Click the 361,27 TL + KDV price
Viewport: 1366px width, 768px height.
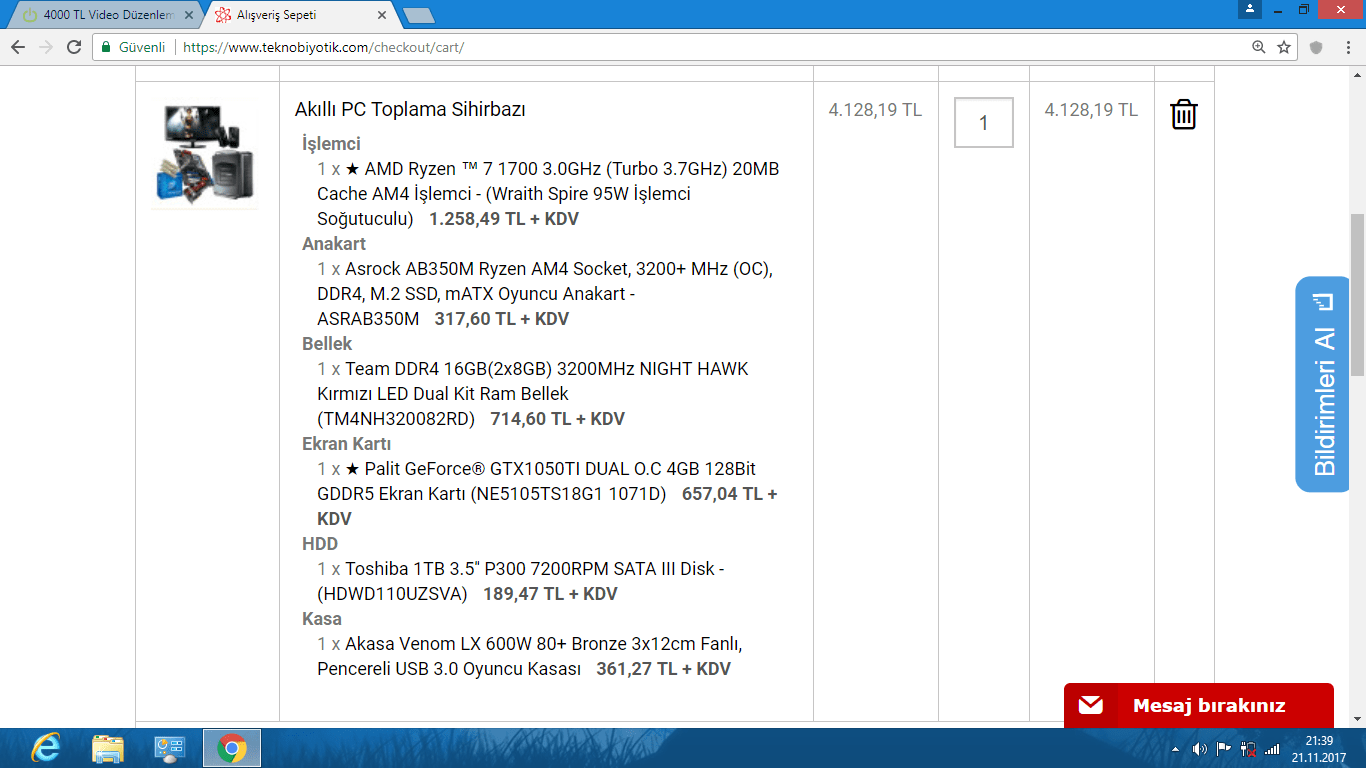click(664, 669)
